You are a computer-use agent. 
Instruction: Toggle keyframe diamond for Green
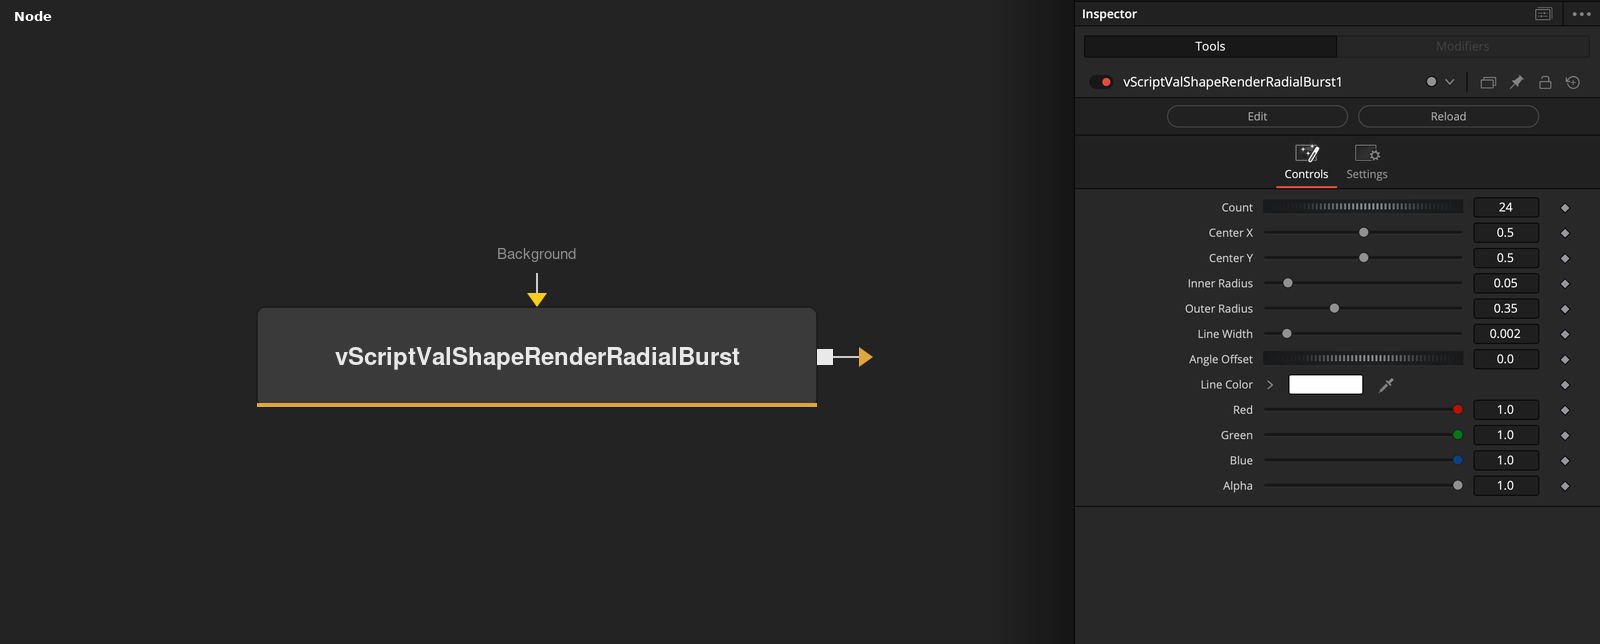(1565, 436)
